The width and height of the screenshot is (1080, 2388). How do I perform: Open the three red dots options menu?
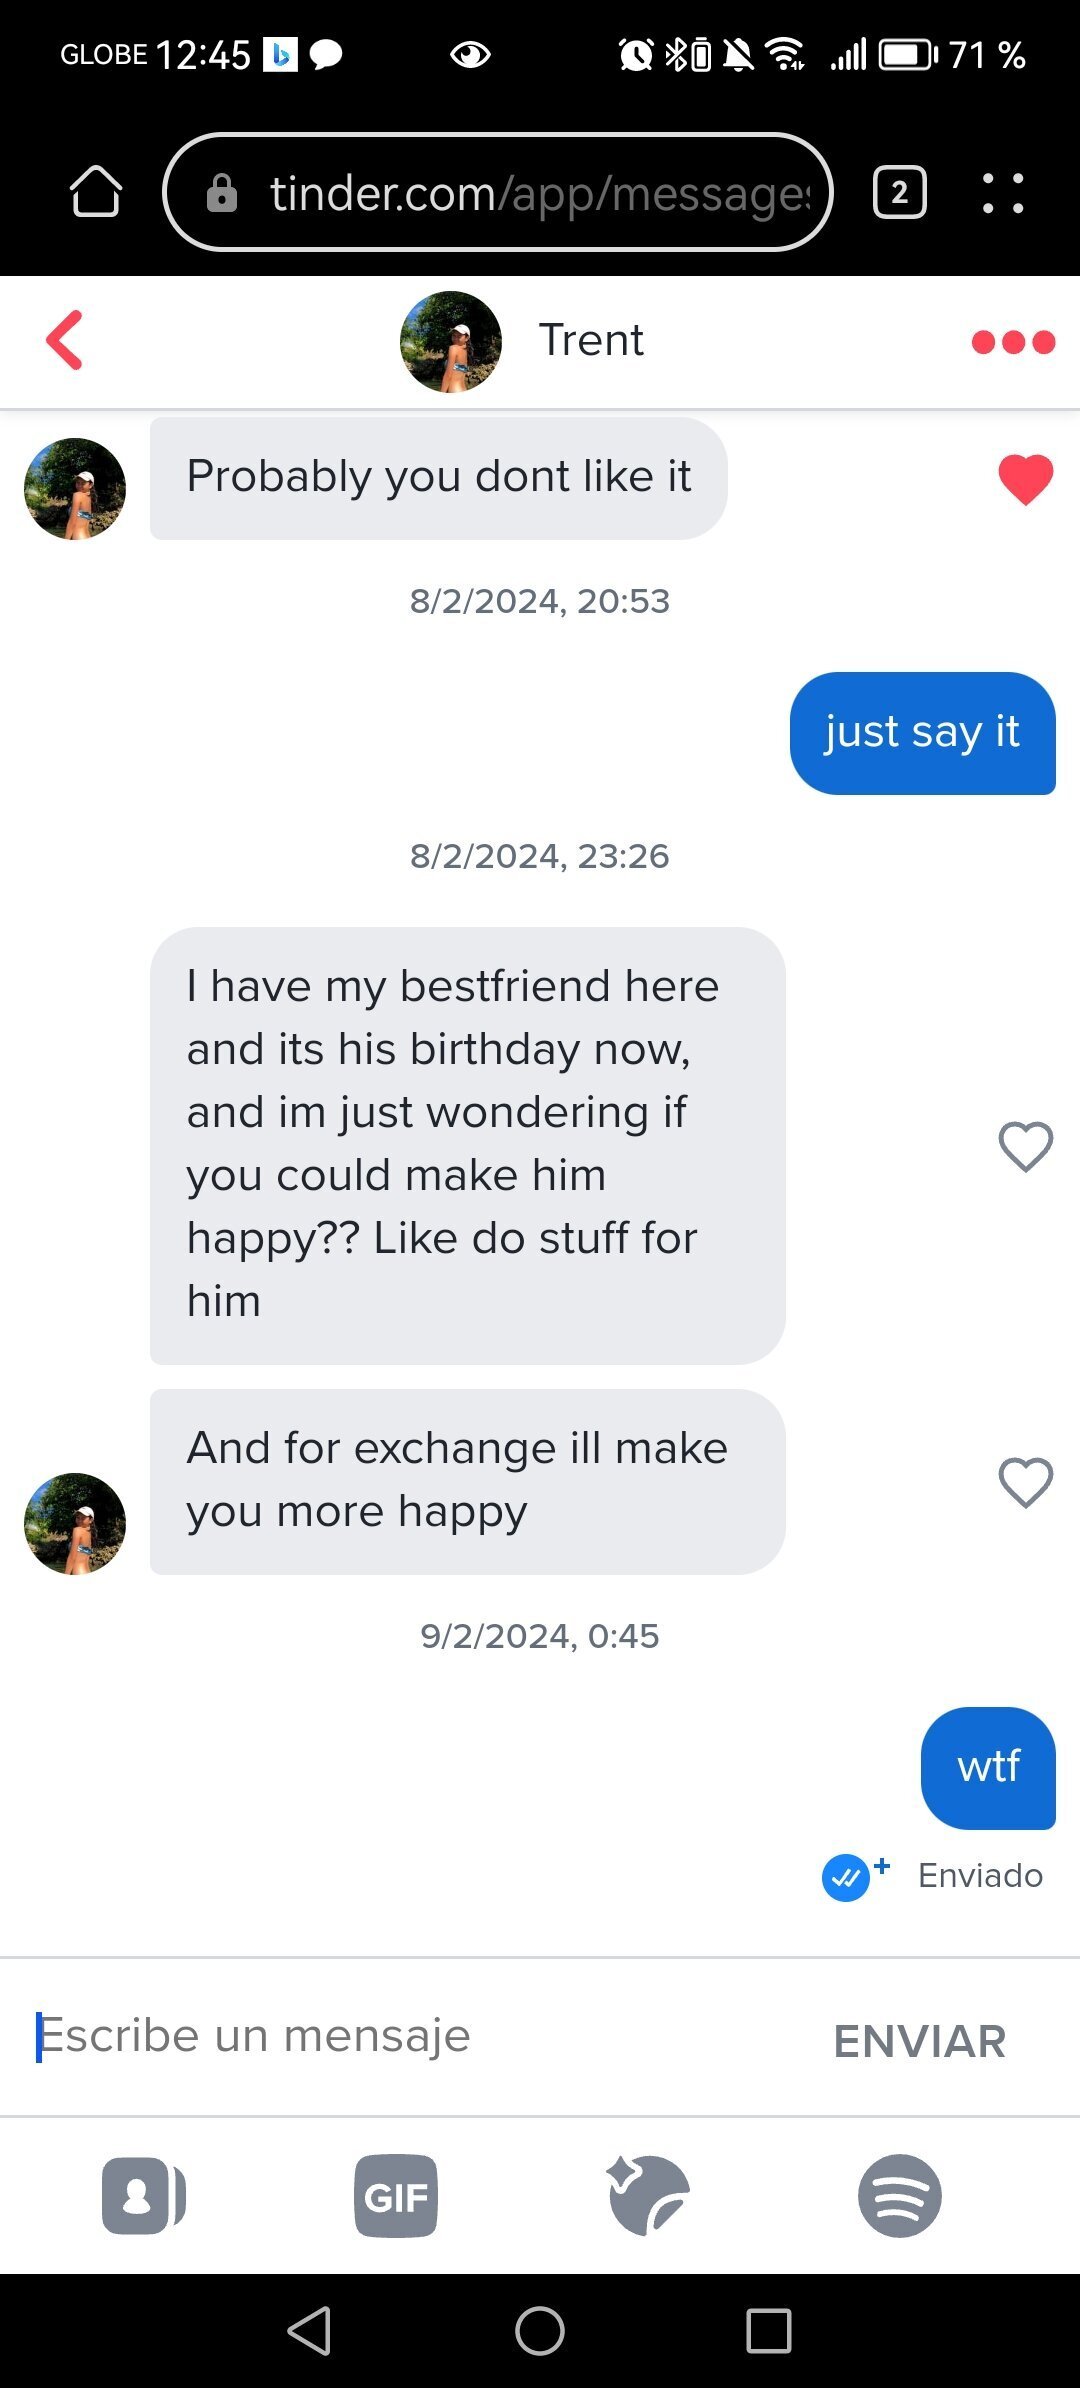tap(1013, 342)
